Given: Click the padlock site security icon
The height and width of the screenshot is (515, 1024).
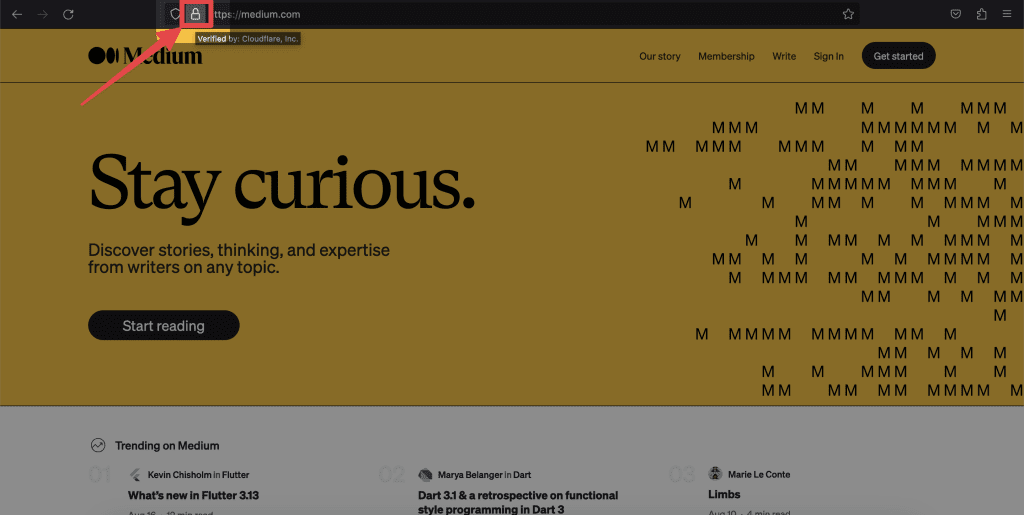Looking at the screenshot, I should point(195,14).
